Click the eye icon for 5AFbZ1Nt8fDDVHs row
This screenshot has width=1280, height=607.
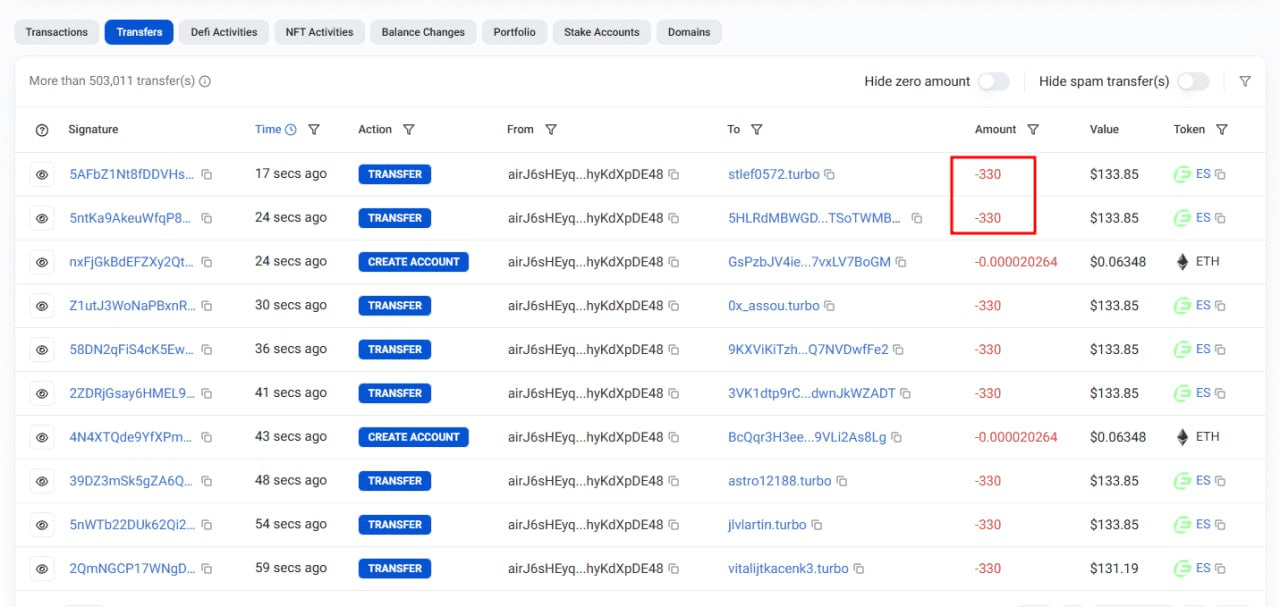pos(42,174)
